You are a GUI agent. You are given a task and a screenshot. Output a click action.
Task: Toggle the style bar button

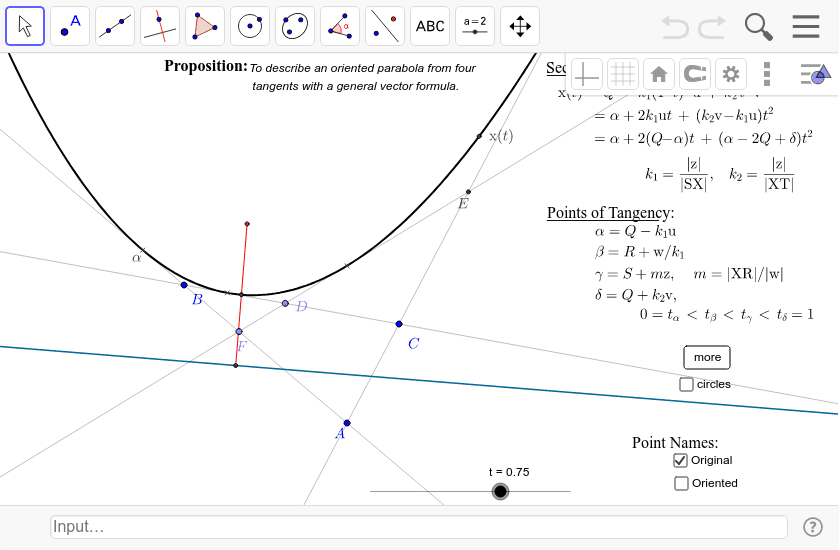coord(815,74)
